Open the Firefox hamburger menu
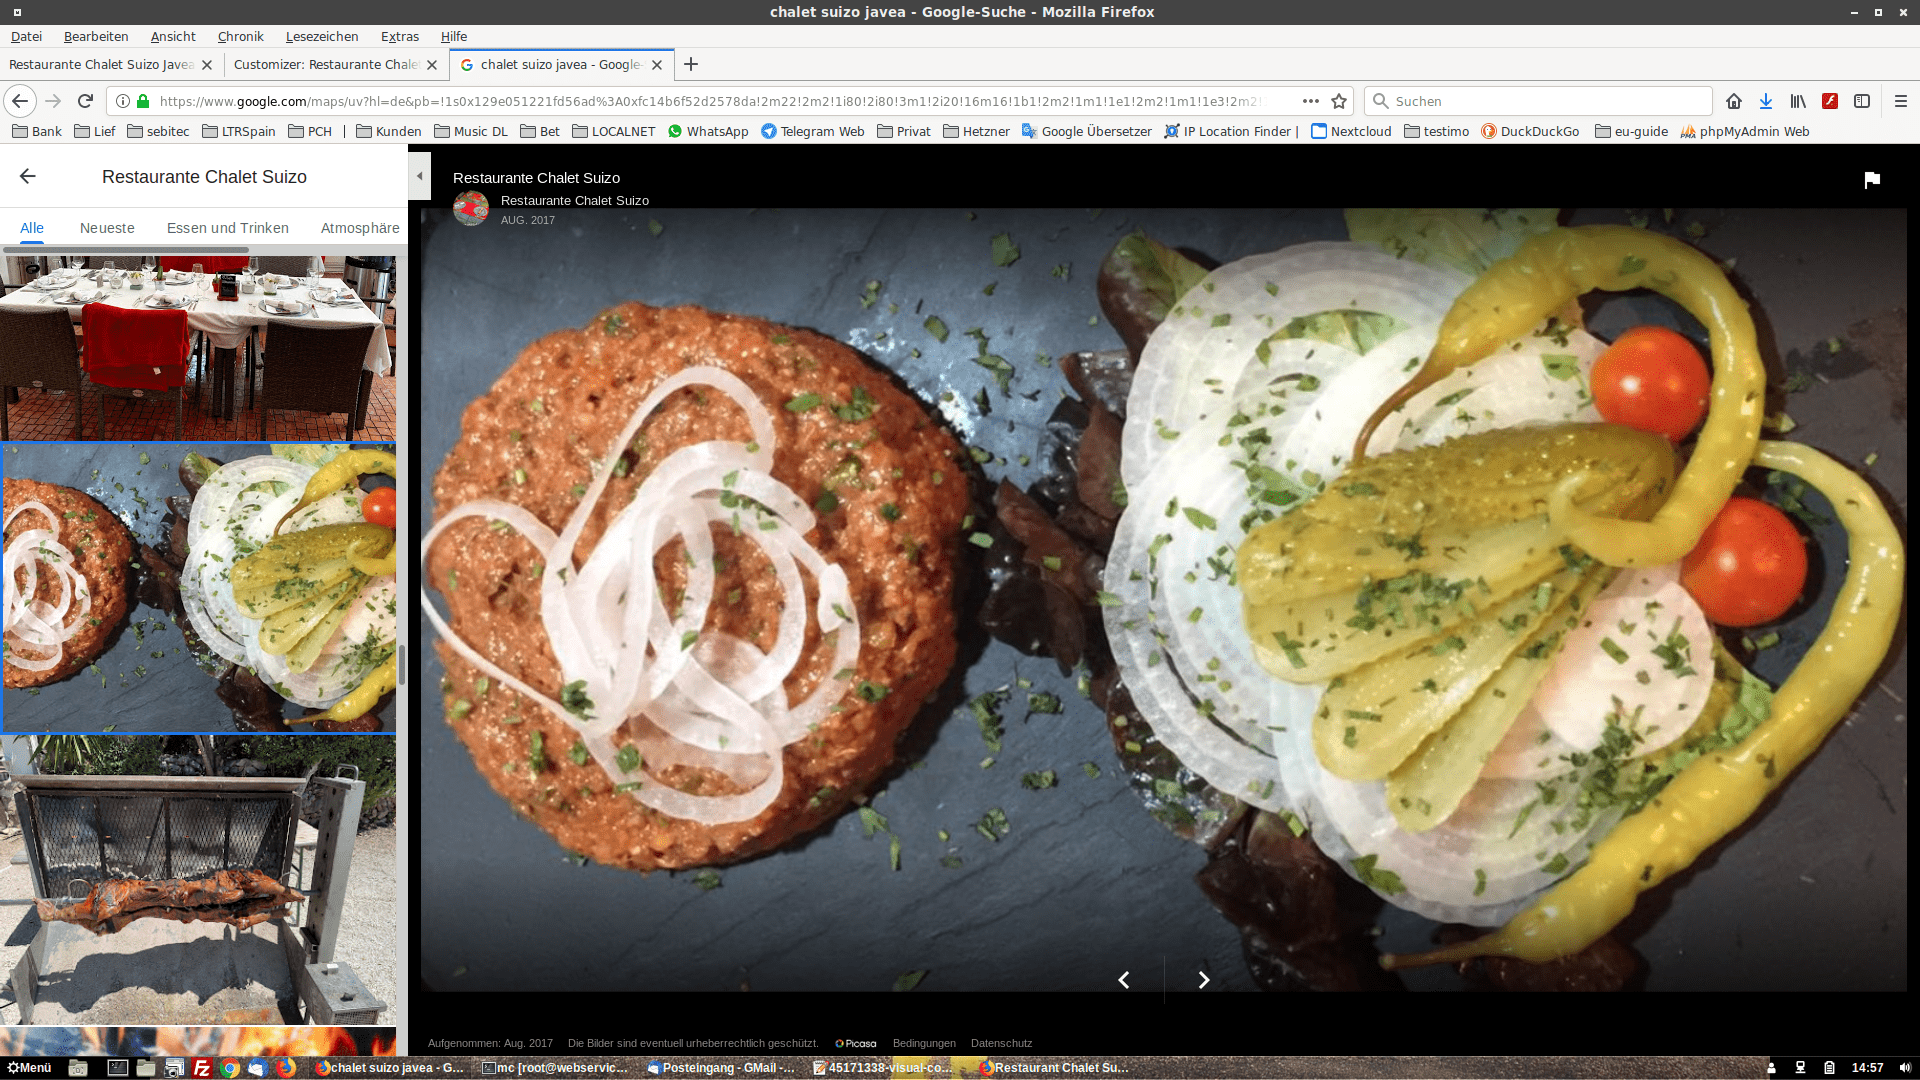The height and width of the screenshot is (1080, 1920). pyautogui.click(x=1901, y=101)
